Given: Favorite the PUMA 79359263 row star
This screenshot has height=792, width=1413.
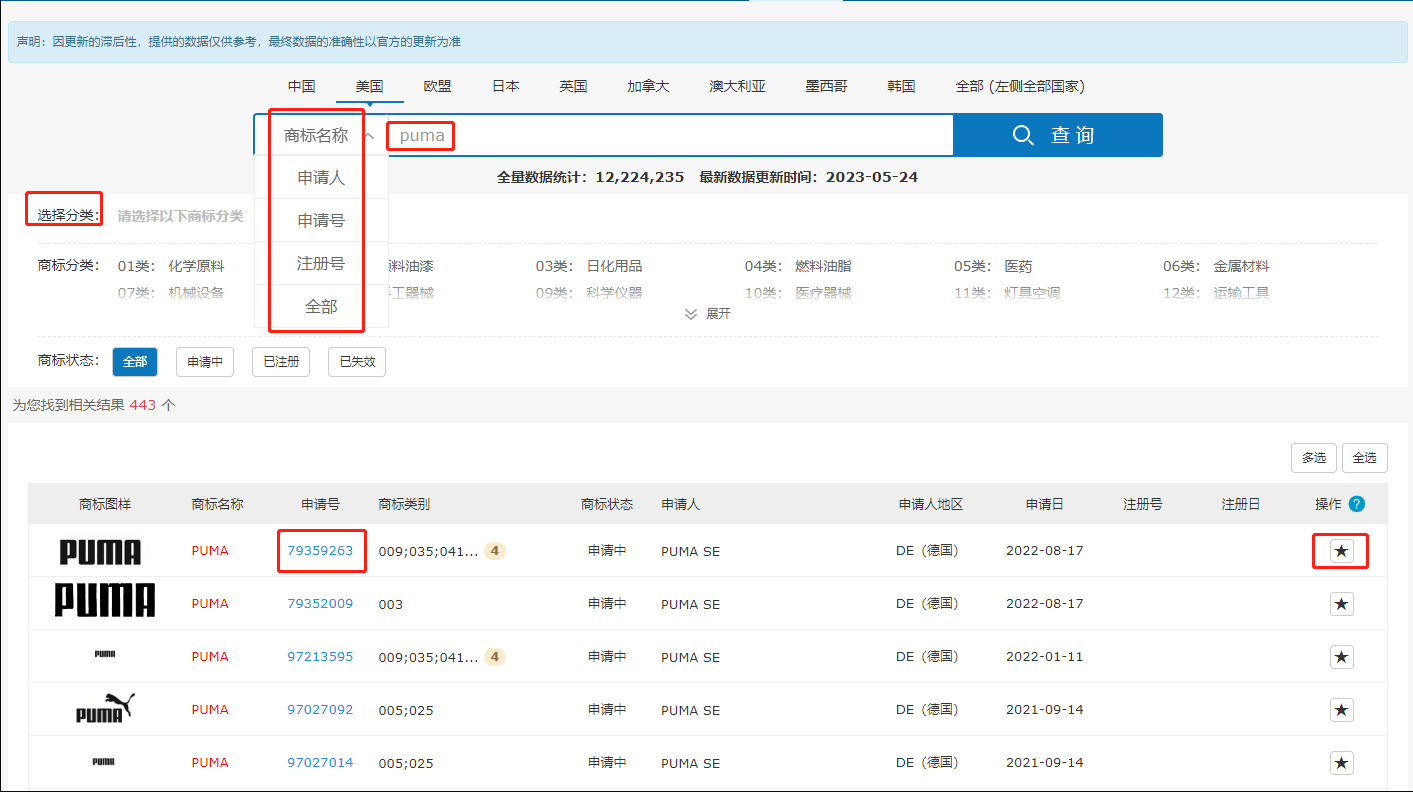Looking at the screenshot, I should tap(1341, 551).
